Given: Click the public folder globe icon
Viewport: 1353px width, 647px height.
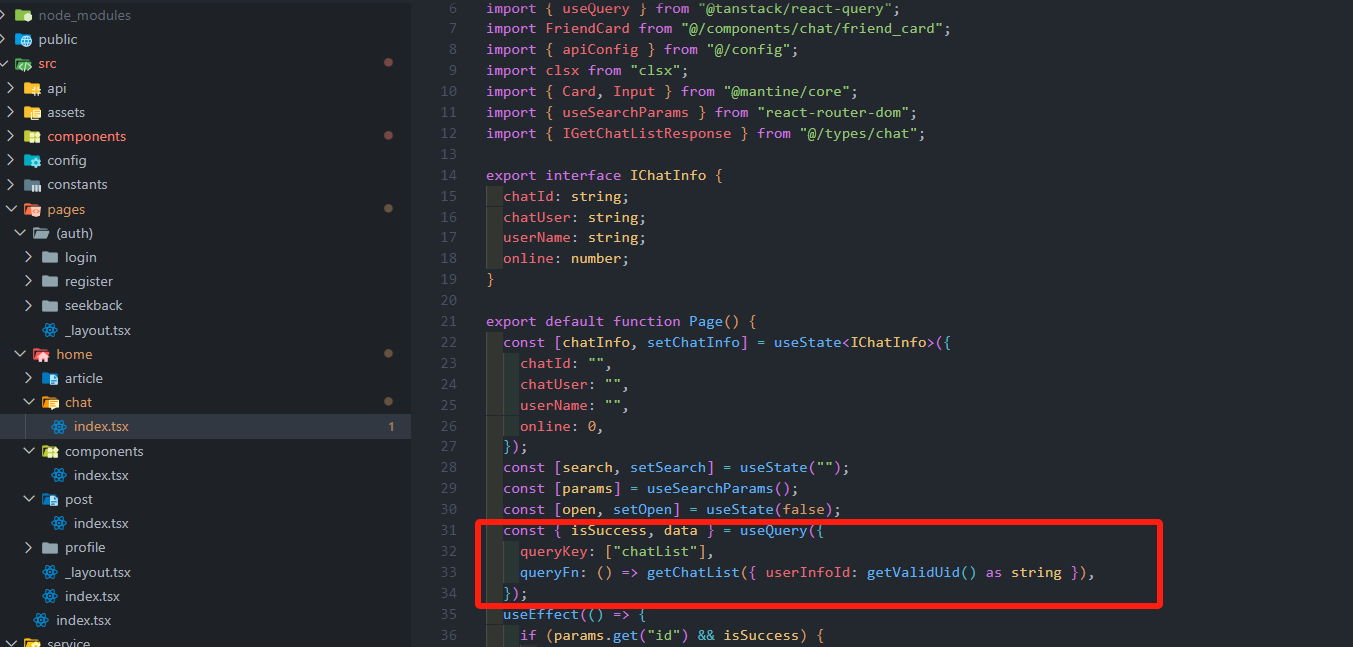Looking at the screenshot, I should pyautogui.click(x=23, y=40).
